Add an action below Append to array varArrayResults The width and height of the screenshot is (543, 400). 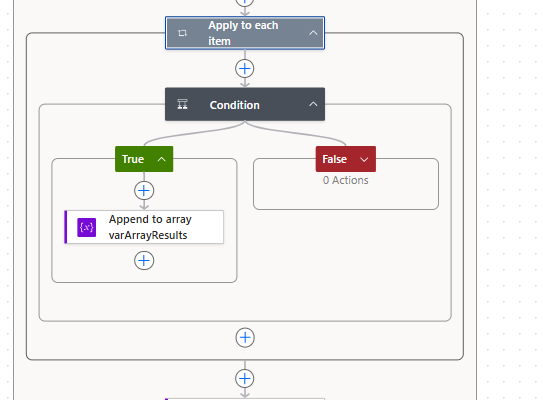[x=144, y=260]
